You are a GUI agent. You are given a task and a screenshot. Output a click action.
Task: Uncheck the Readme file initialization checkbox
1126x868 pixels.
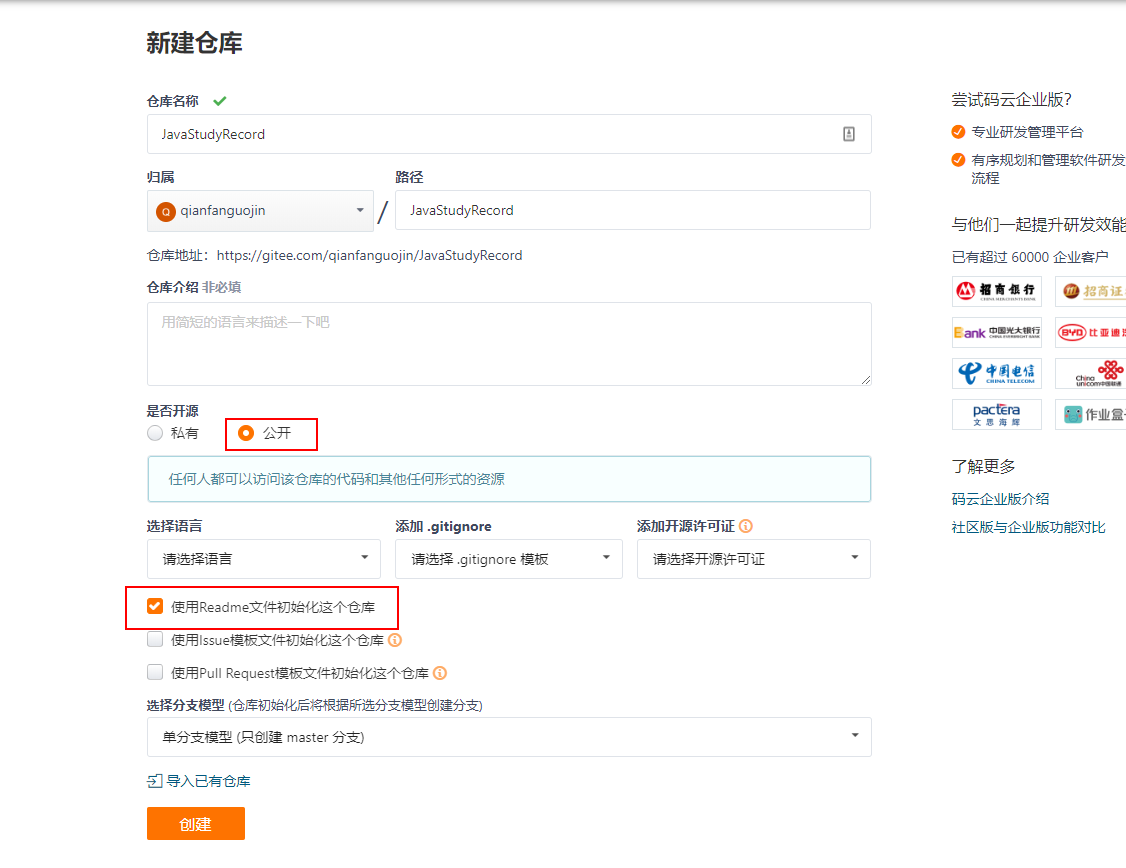[x=155, y=606]
